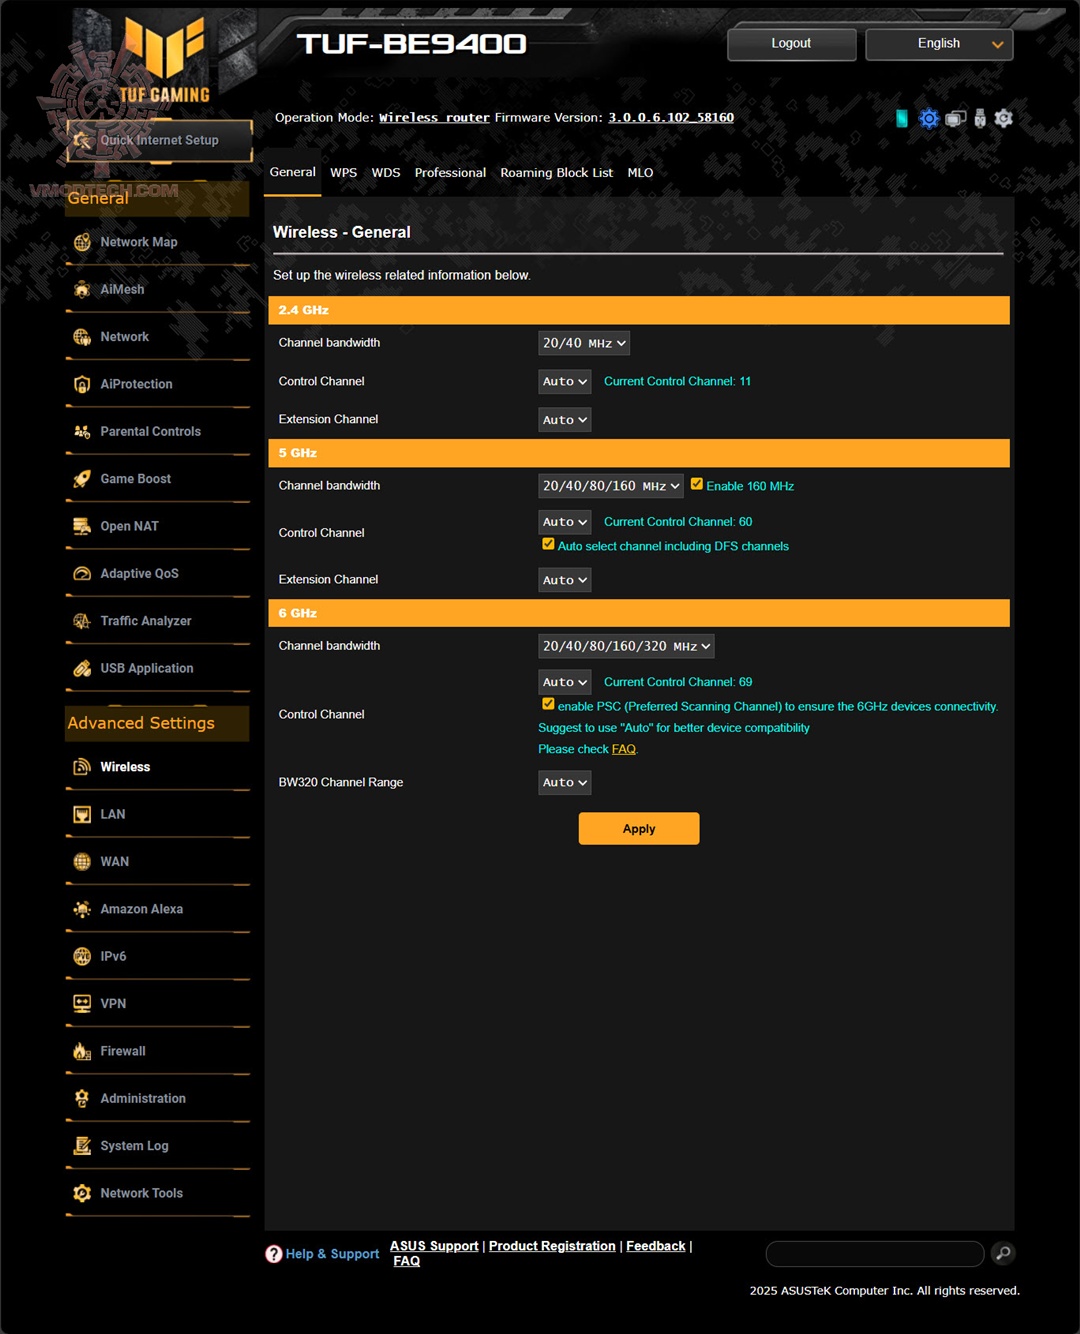1080x1334 pixels.
Task: Open footer FAQ link
Action: pyautogui.click(x=406, y=1261)
